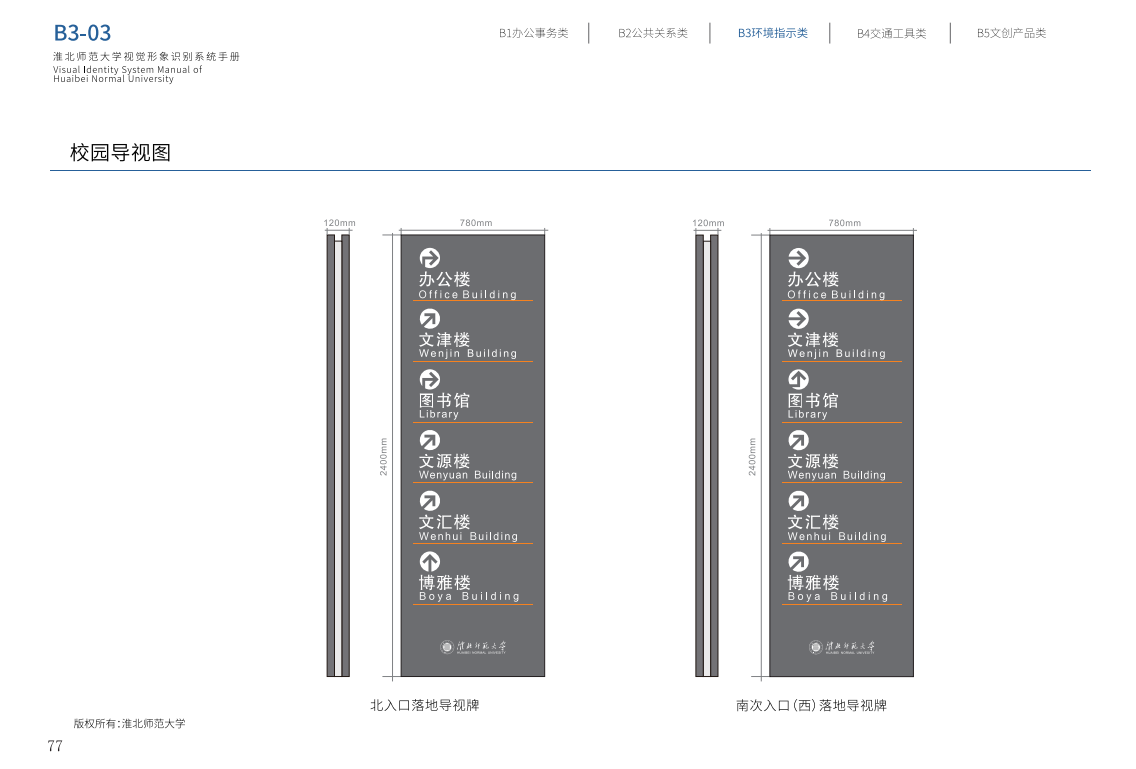Screen dimensions: 1136x769
Task: Click 'Wenyuan Building' text on north entrance sign
Action: tap(468, 475)
